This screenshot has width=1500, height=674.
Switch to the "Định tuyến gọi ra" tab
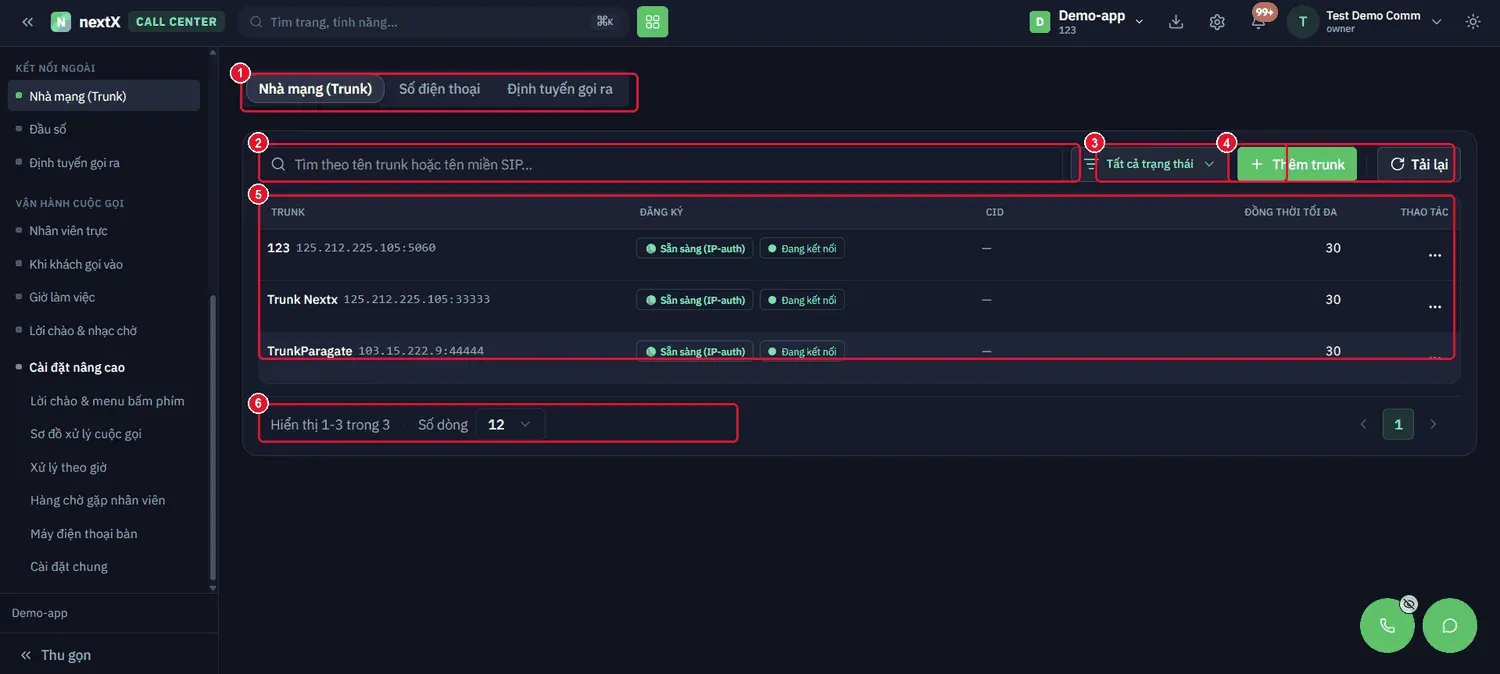(x=560, y=89)
